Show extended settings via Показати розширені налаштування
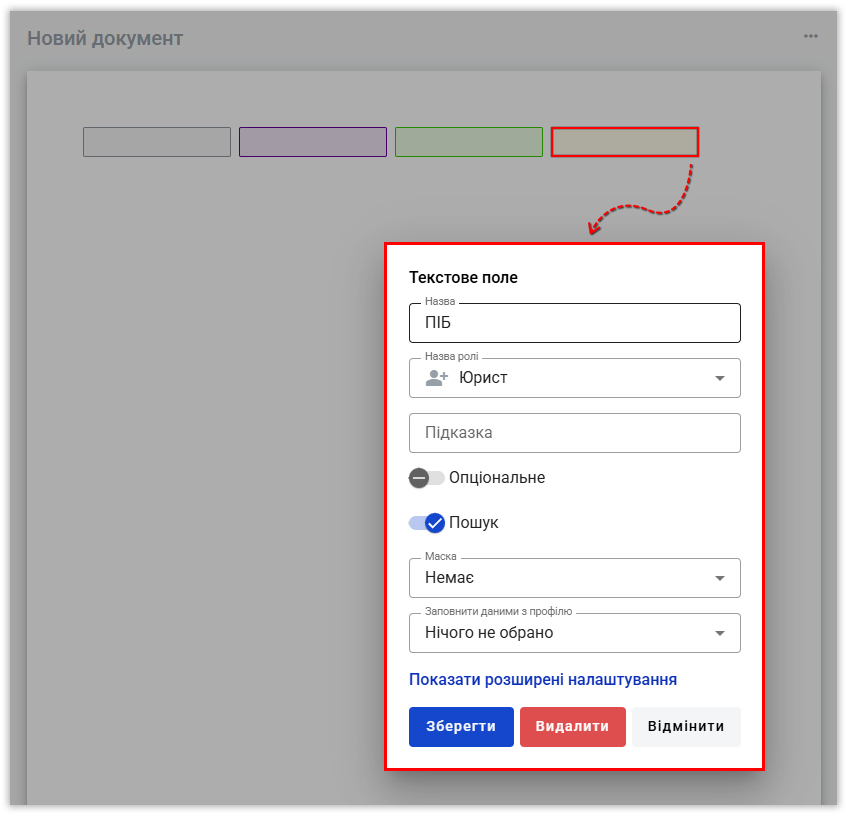The height and width of the screenshot is (816, 847). (x=543, y=680)
